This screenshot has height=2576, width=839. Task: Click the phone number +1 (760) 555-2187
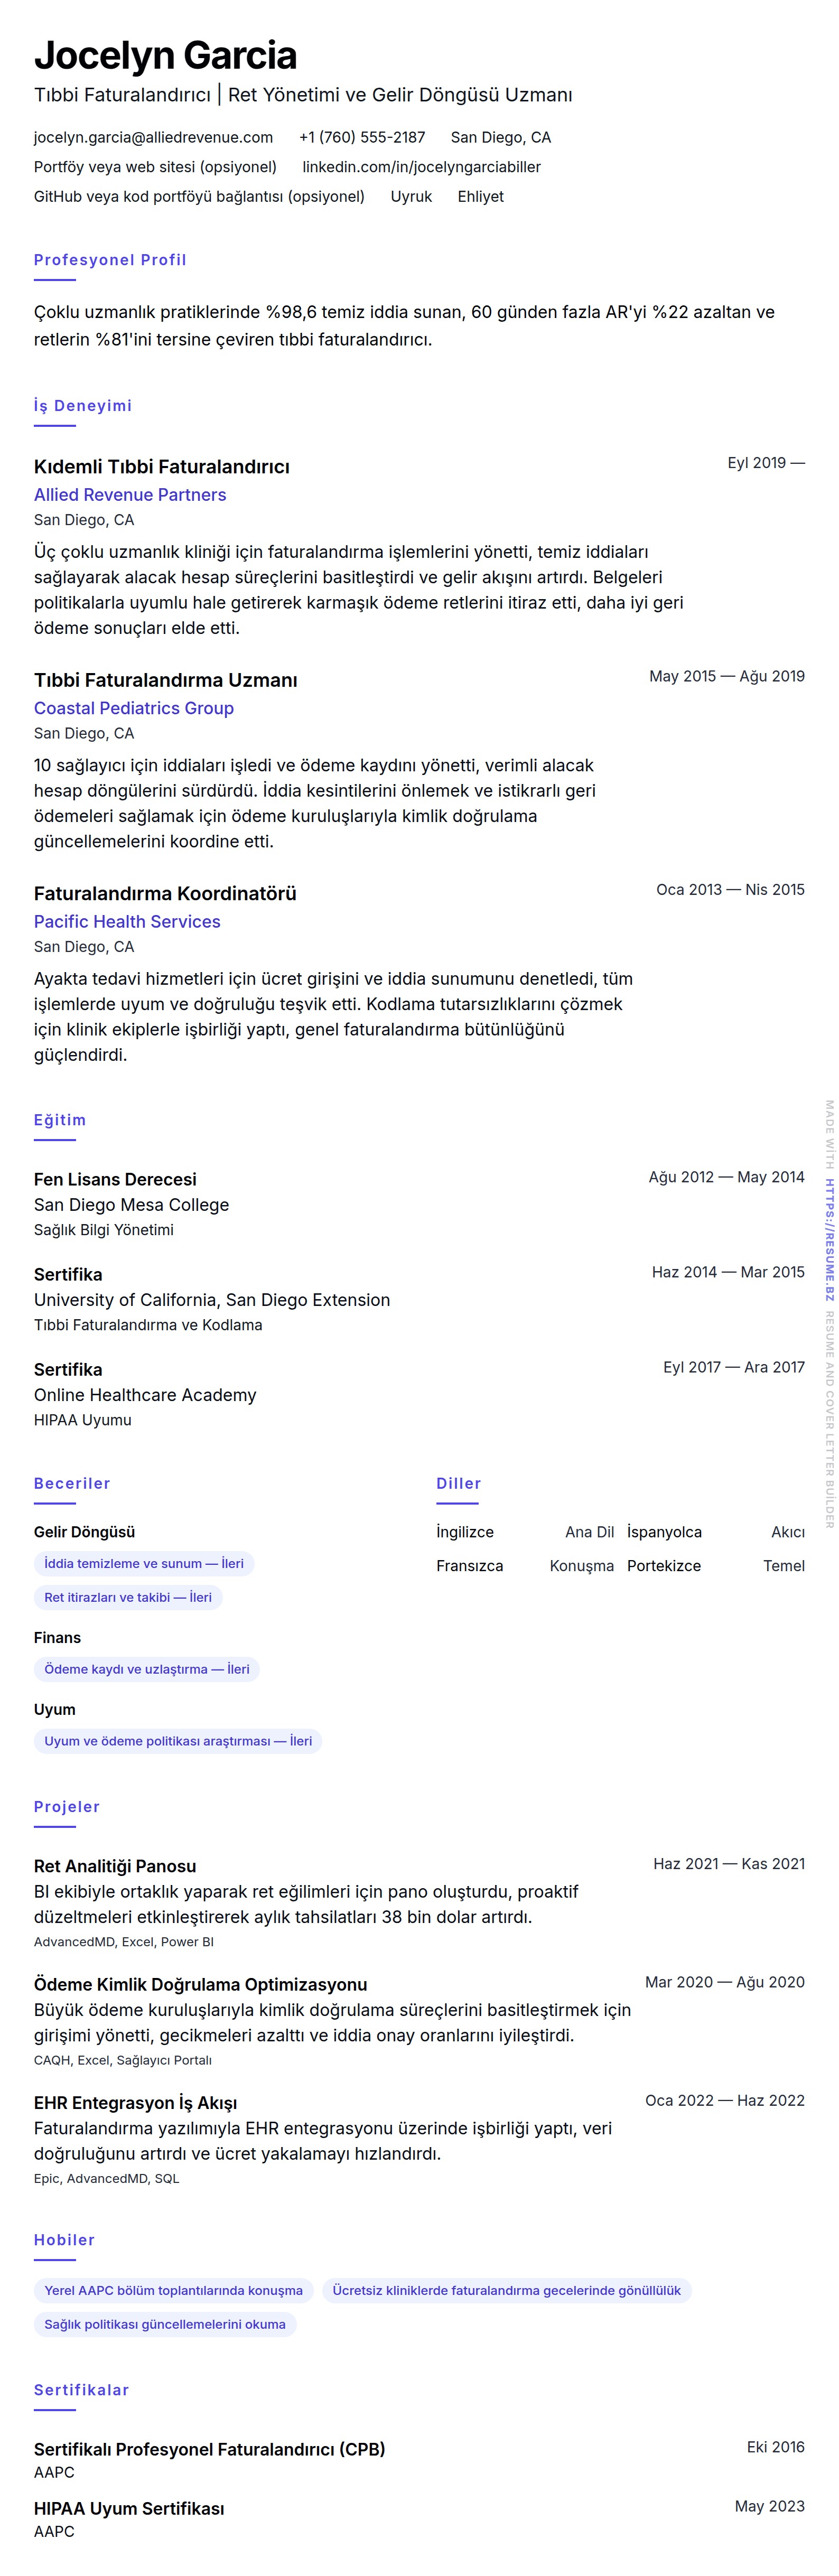pos(362,137)
